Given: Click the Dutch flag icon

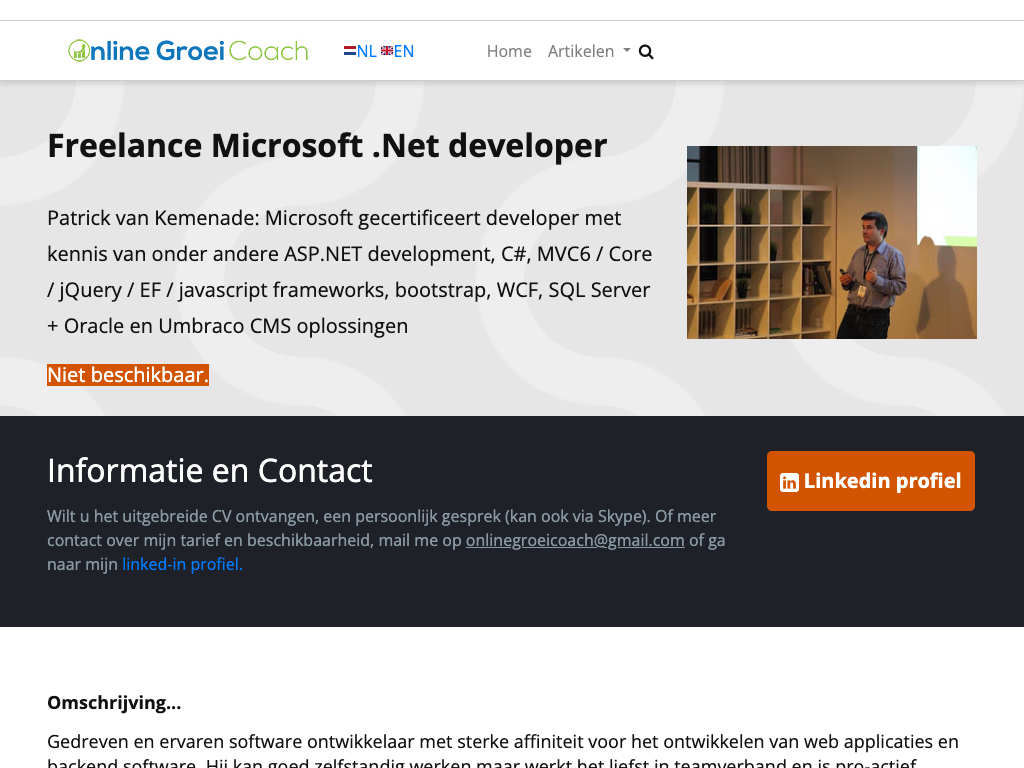Looking at the screenshot, I should tap(350, 51).
